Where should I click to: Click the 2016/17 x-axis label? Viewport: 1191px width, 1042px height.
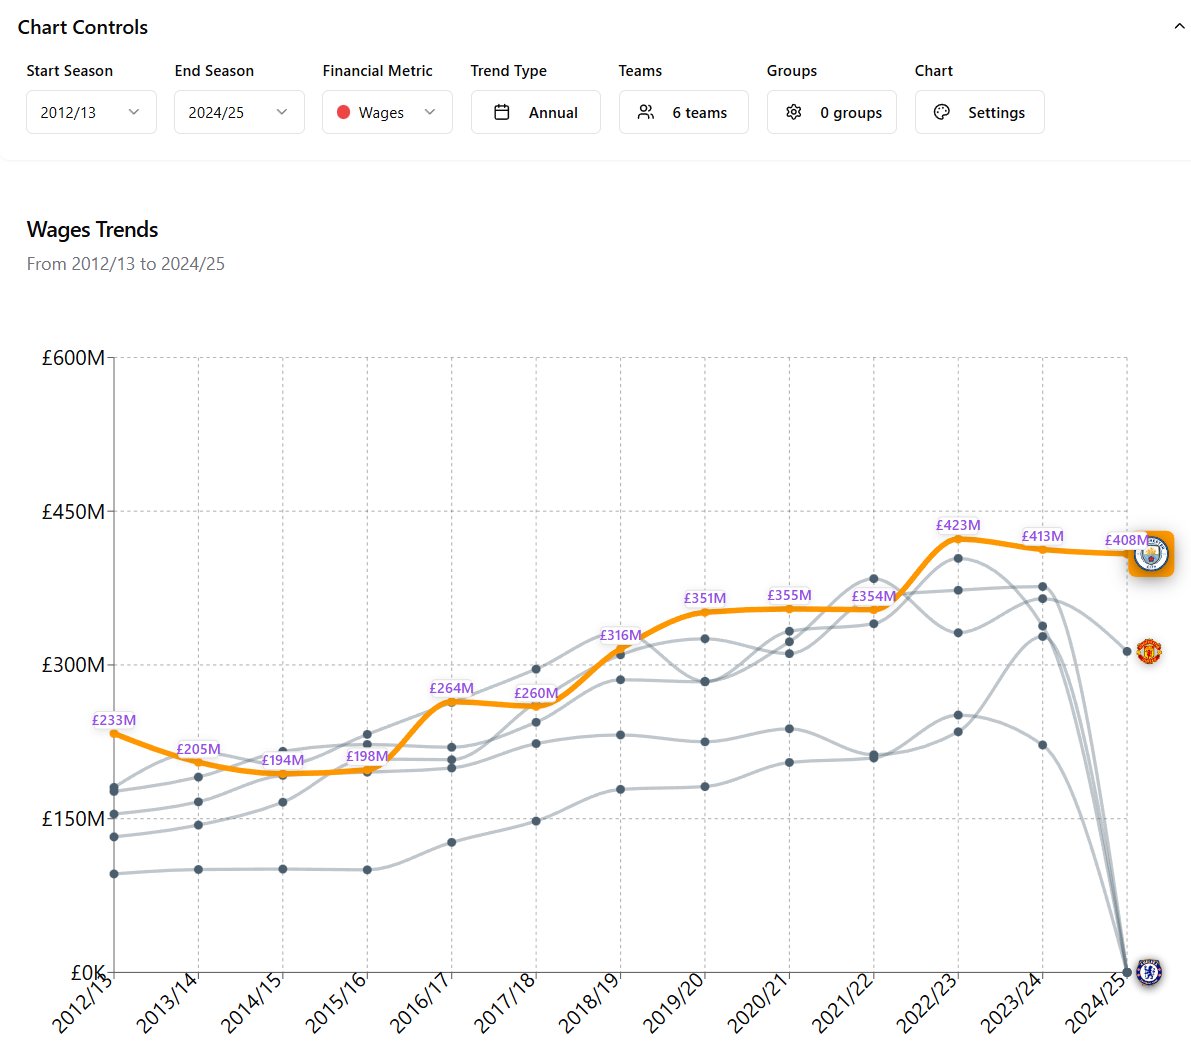coord(420,1003)
